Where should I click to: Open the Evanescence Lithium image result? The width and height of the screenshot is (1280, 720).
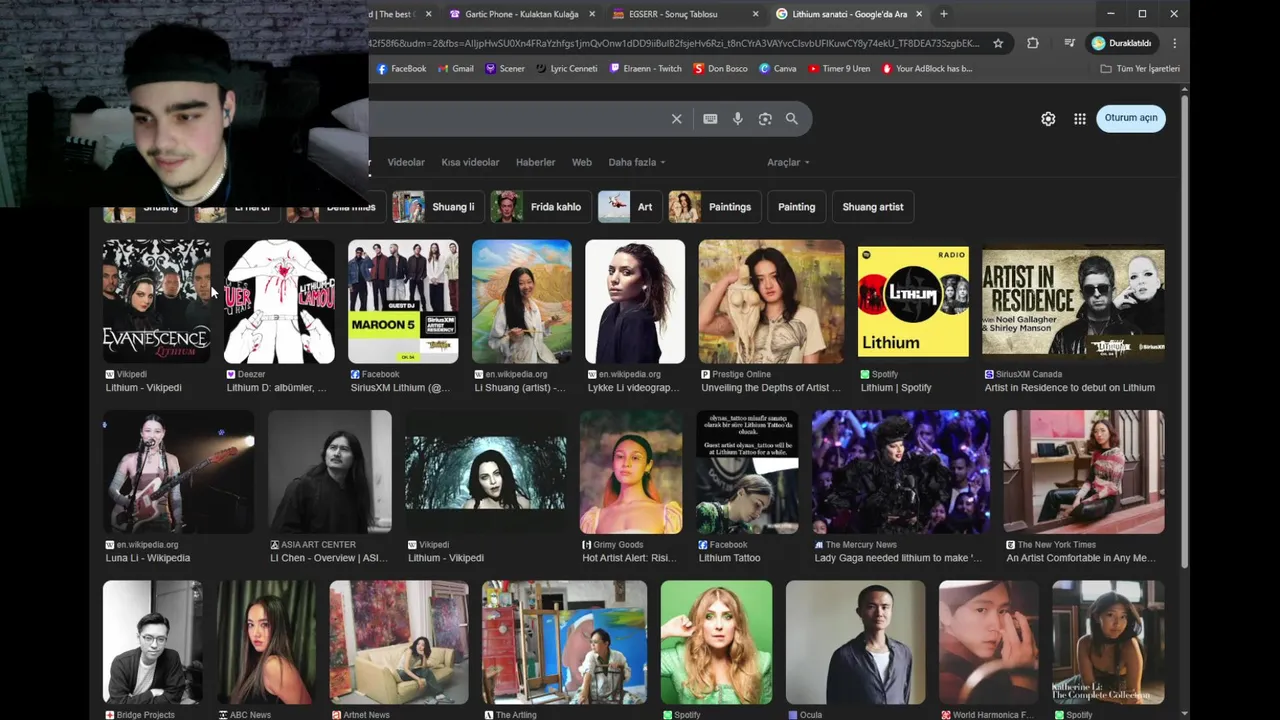pos(157,301)
